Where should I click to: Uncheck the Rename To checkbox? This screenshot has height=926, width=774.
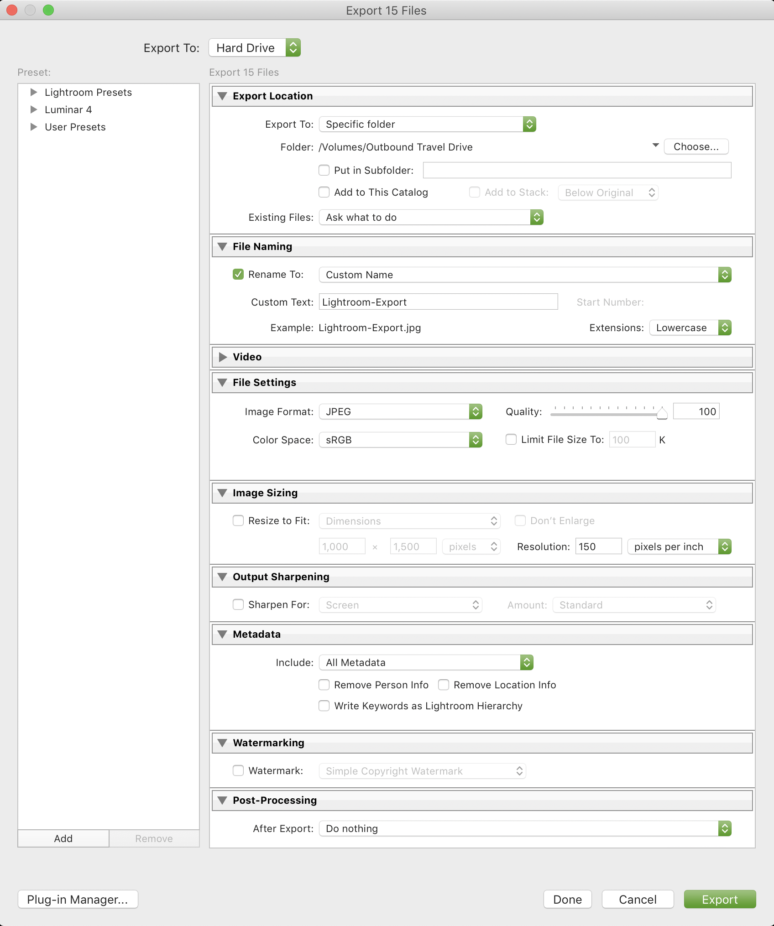point(238,274)
